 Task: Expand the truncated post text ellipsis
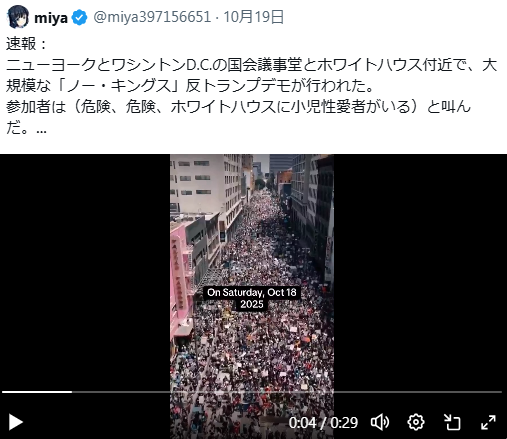[41, 130]
